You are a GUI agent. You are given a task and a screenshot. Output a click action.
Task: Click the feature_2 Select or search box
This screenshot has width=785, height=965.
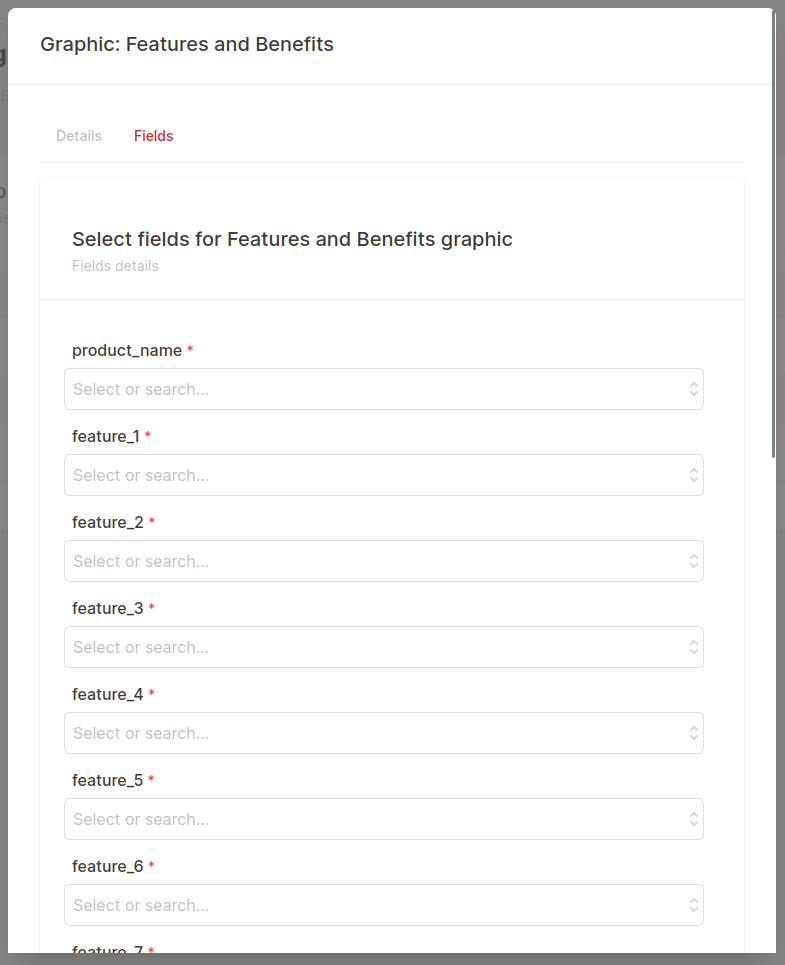tap(383, 561)
